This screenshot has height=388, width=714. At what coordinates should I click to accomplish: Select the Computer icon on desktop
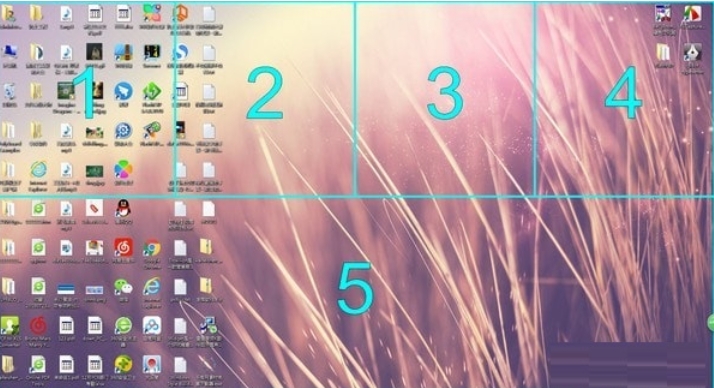coord(9,56)
